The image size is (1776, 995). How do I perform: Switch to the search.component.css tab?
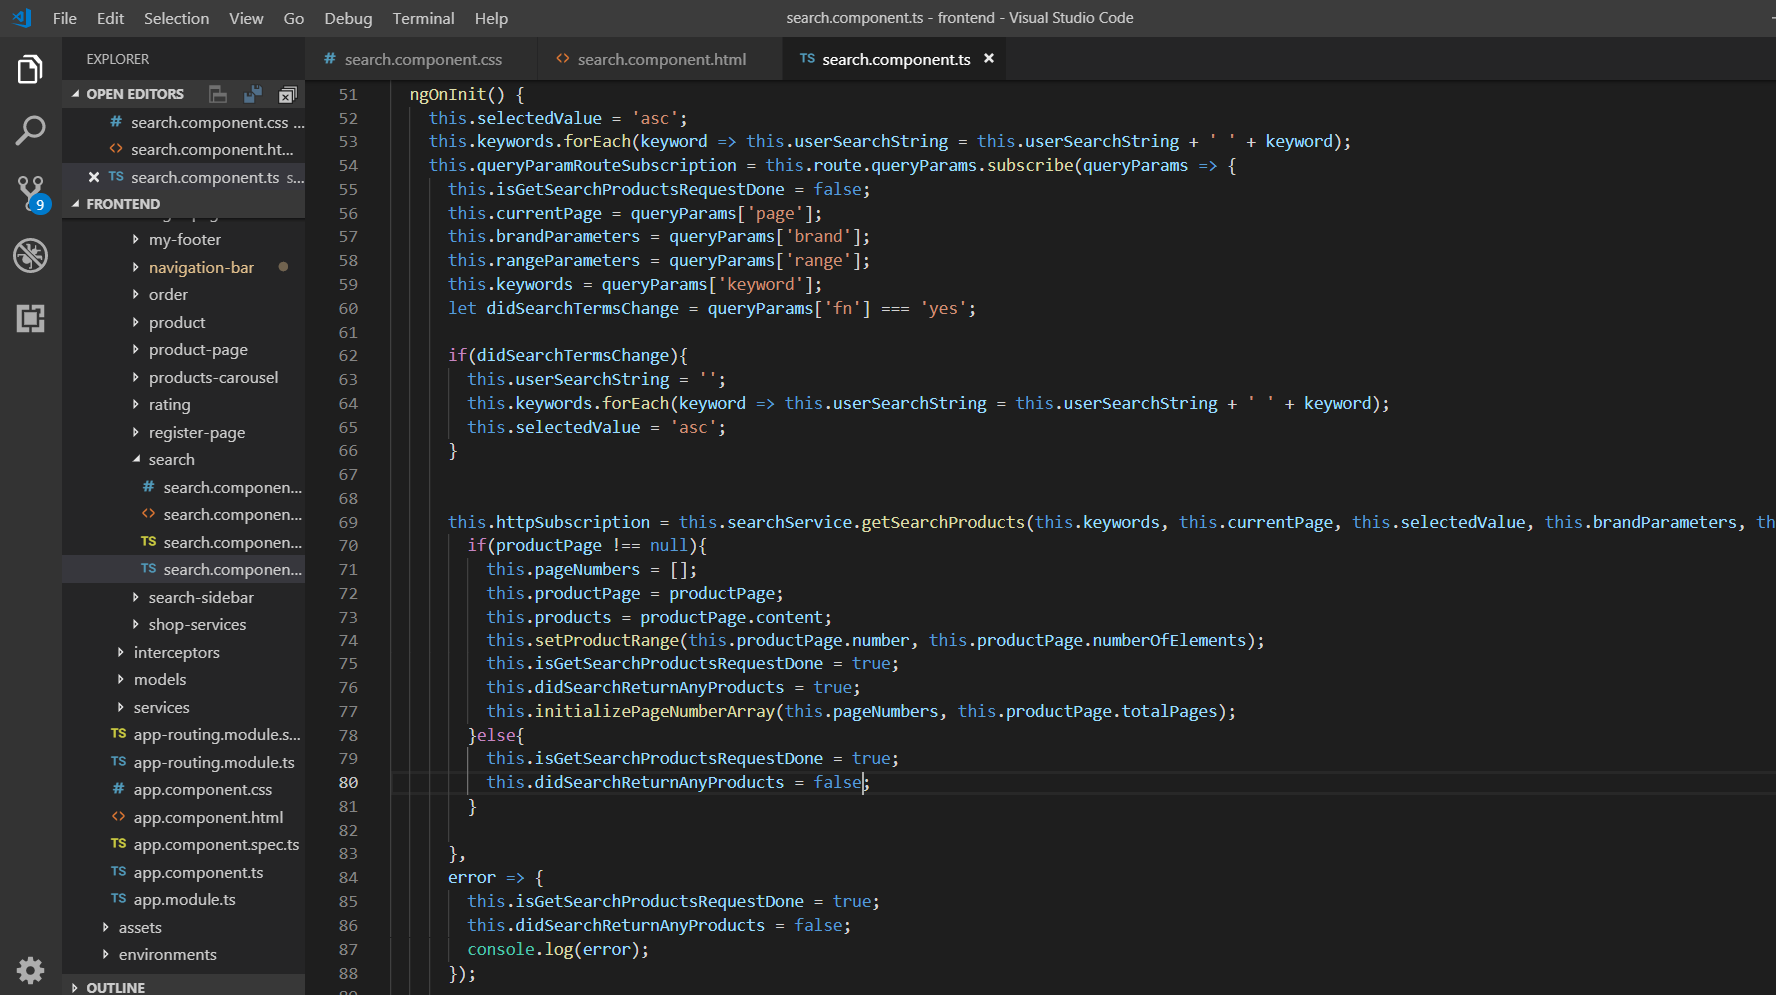click(x=422, y=59)
